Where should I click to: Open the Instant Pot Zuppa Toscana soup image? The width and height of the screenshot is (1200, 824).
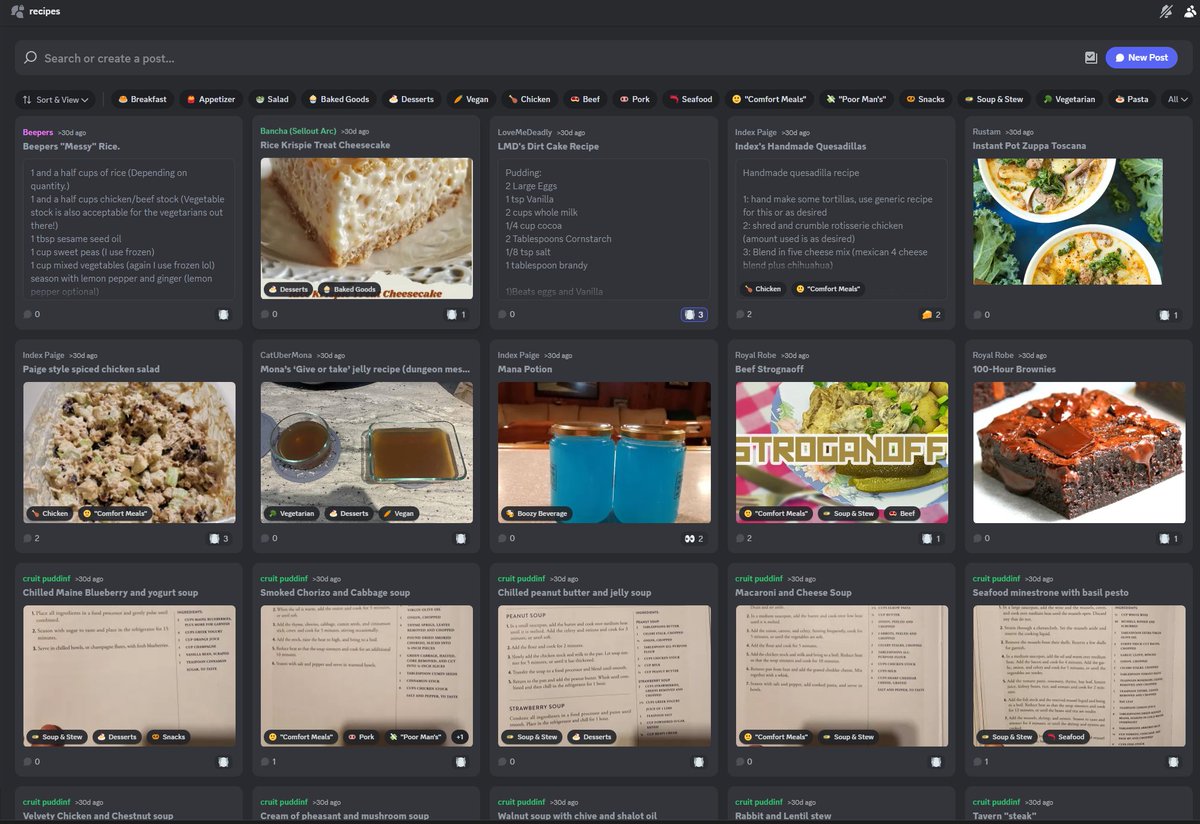[x=1067, y=221]
